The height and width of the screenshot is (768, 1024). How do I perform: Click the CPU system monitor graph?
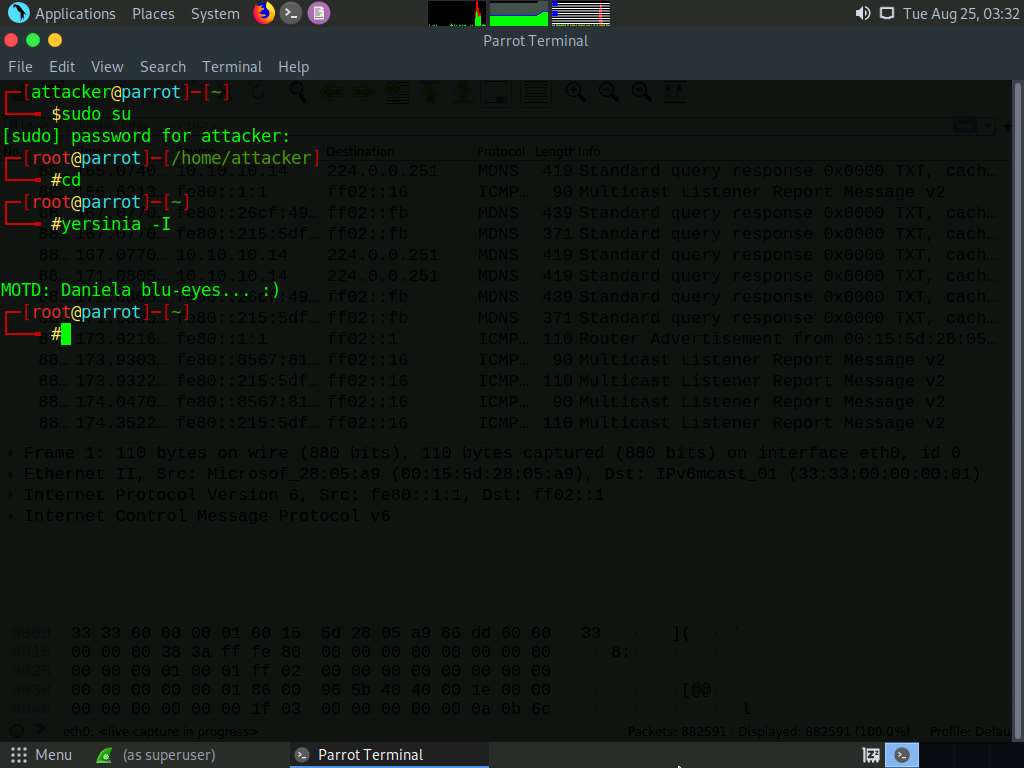[x=456, y=13]
